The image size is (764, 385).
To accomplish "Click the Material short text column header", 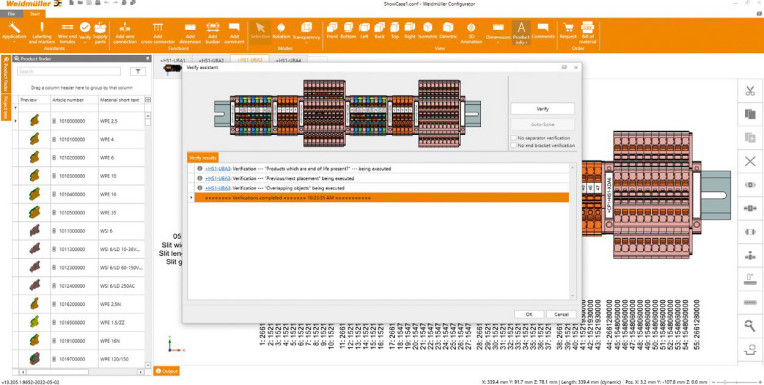I will click(x=121, y=100).
